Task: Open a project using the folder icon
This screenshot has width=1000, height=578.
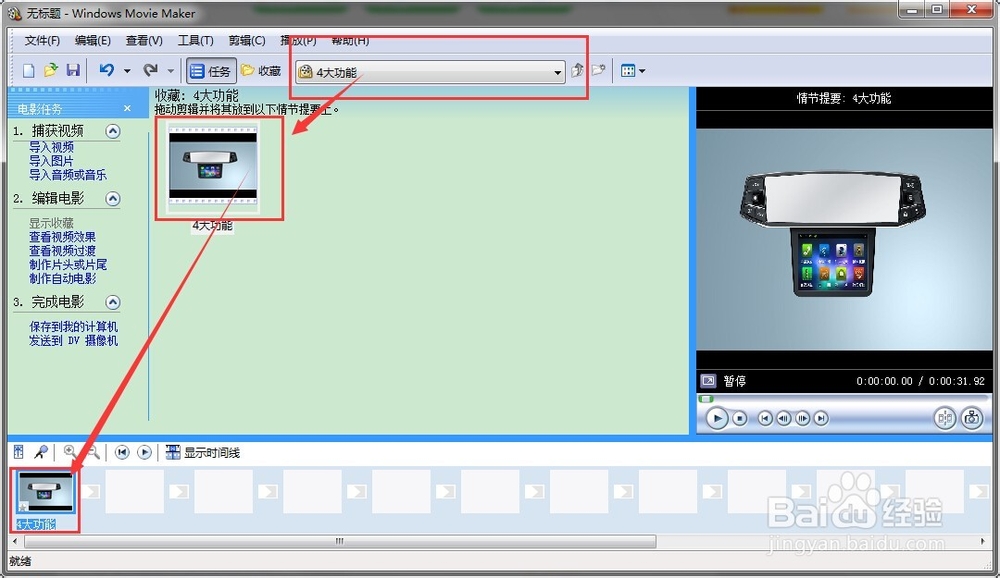Action: click(50, 70)
